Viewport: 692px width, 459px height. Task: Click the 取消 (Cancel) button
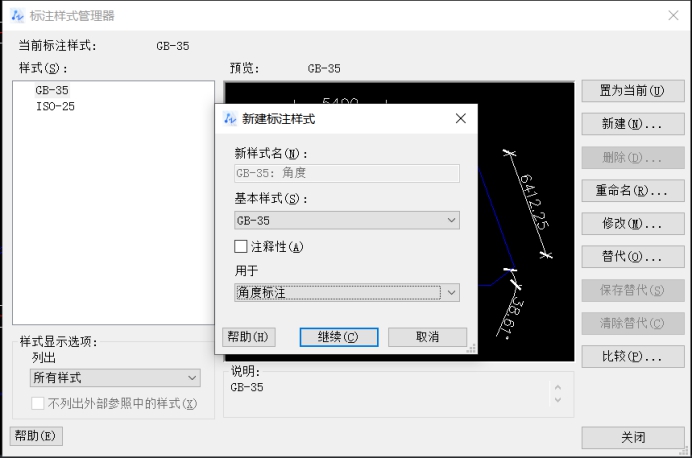click(x=427, y=337)
